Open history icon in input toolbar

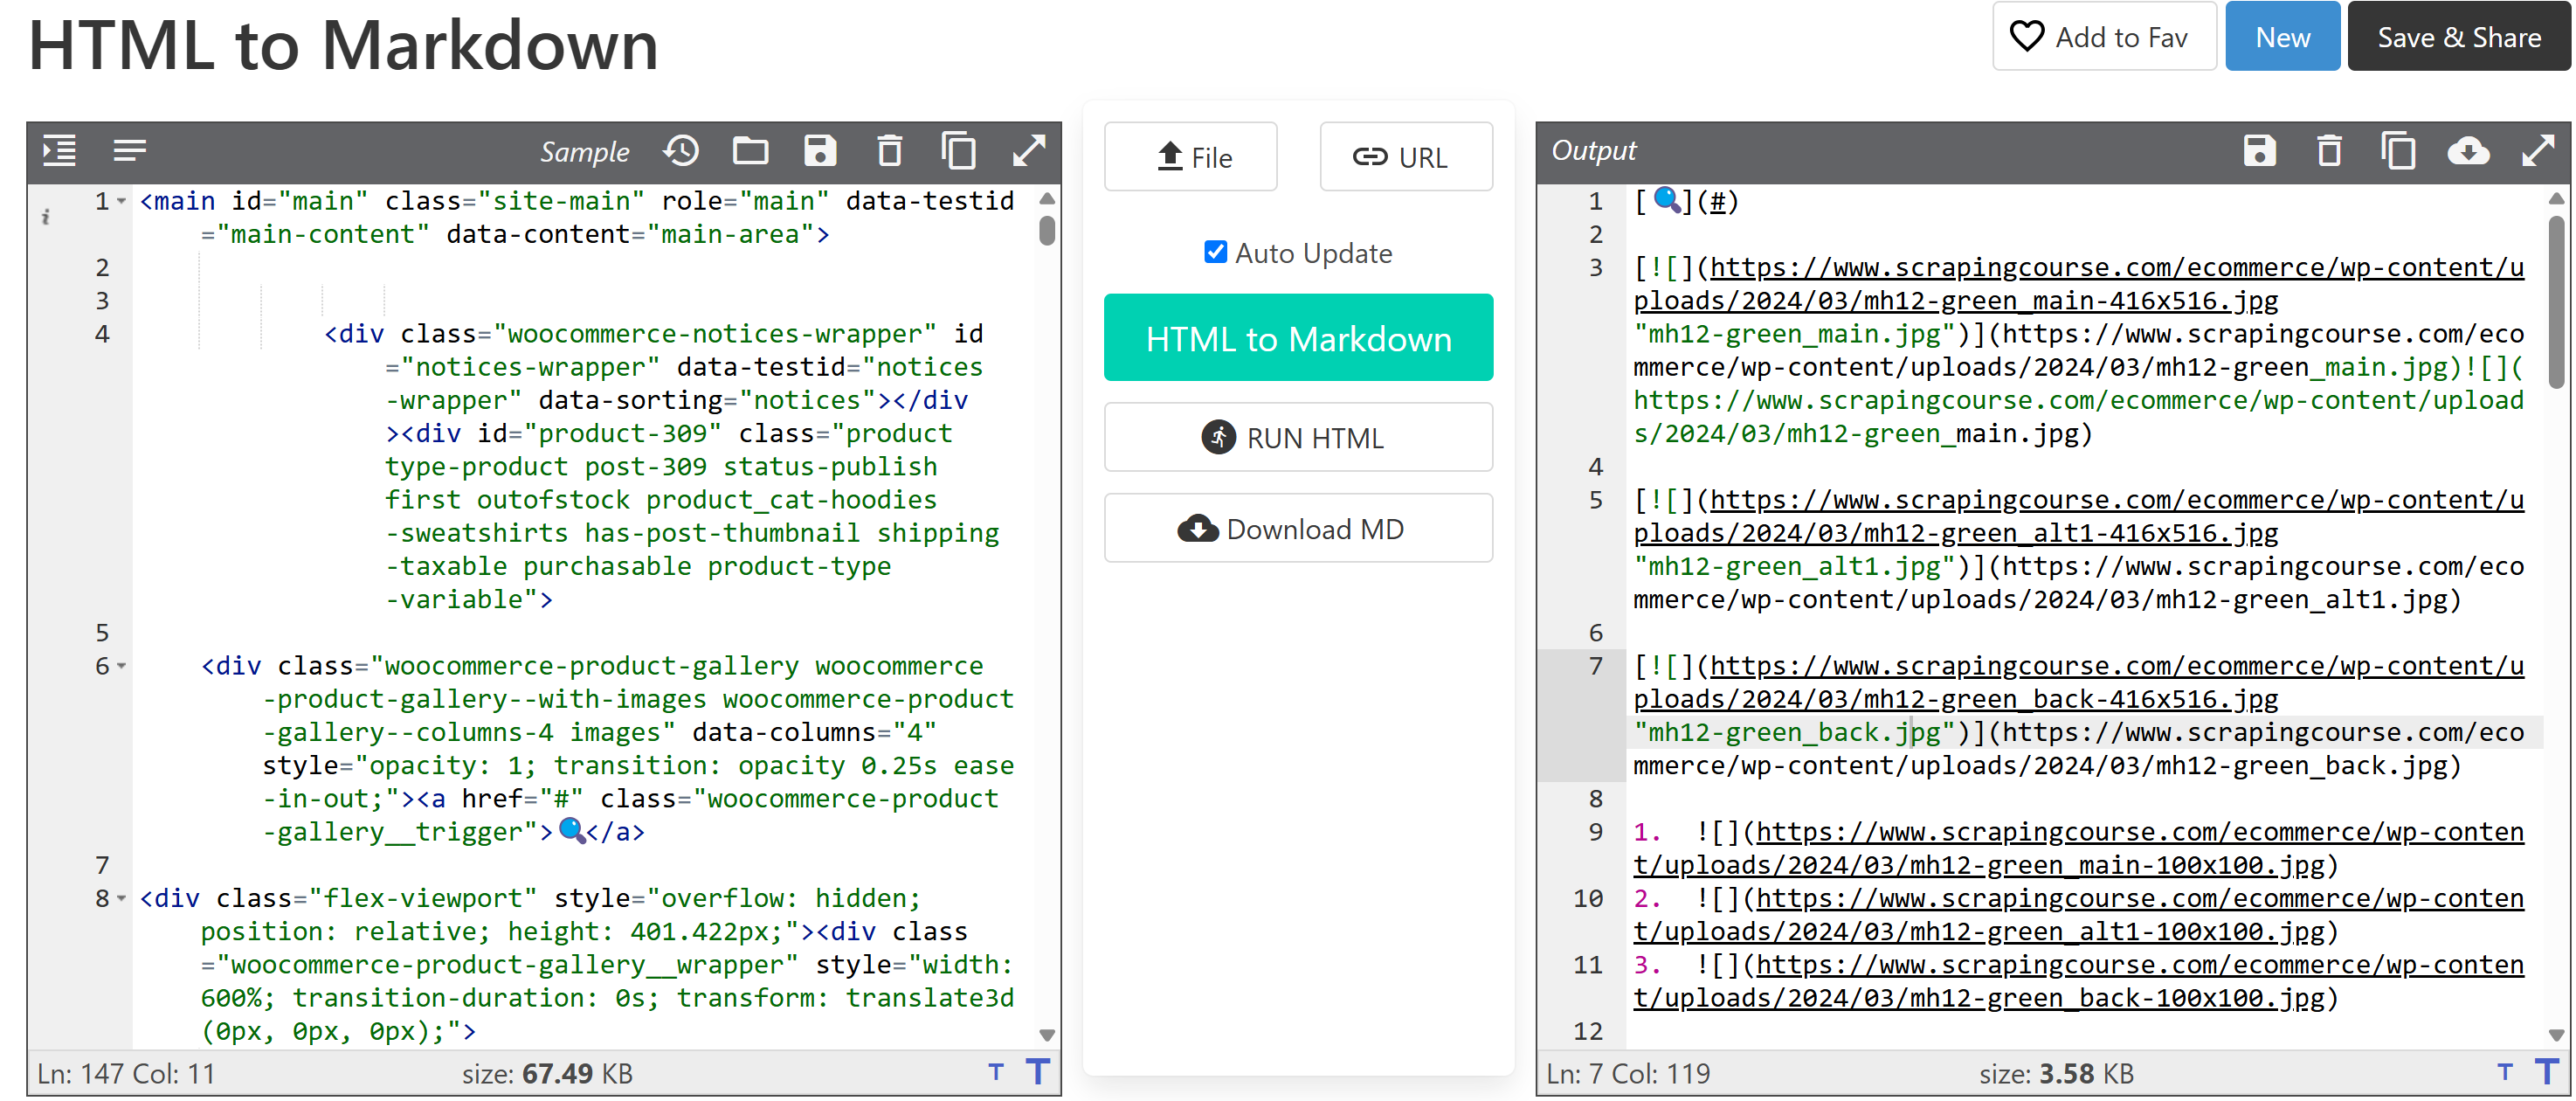pyautogui.click(x=681, y=151)
